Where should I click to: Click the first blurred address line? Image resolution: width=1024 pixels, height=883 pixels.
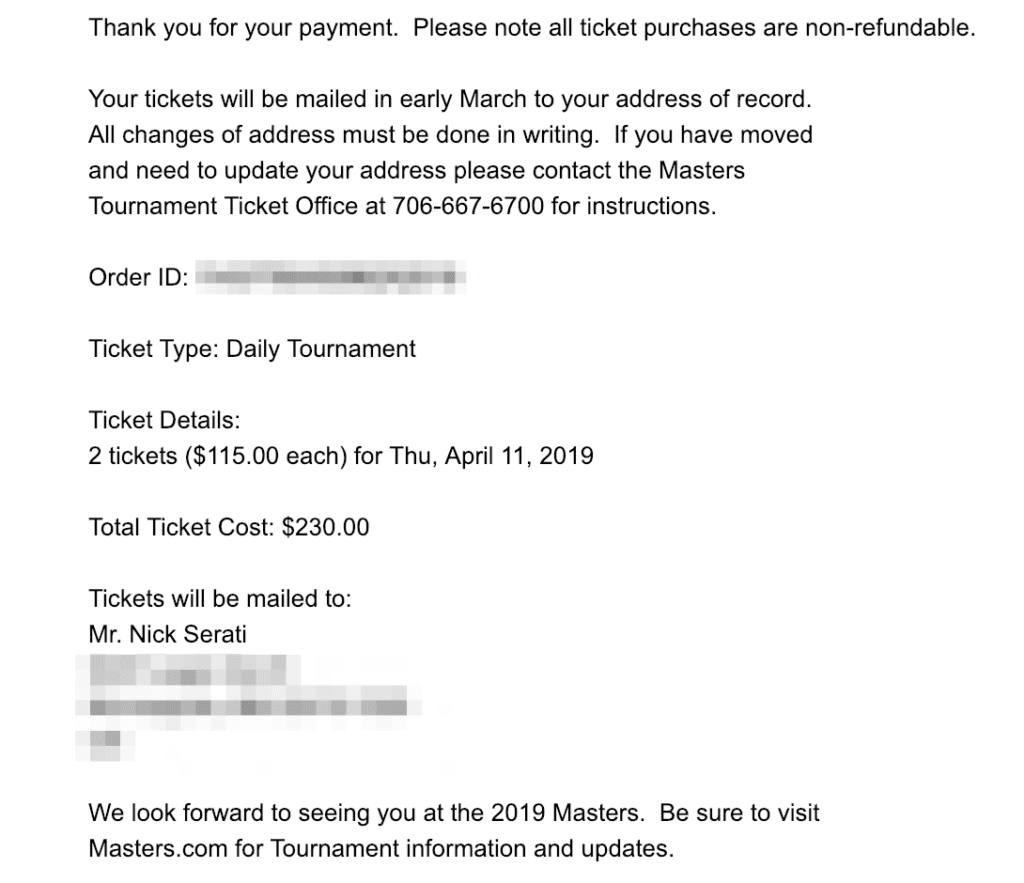(188, 670)
